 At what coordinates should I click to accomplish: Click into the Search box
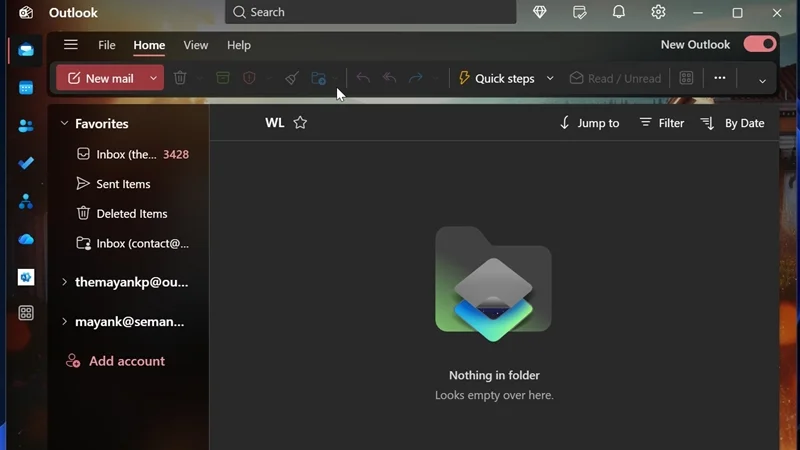370,12
